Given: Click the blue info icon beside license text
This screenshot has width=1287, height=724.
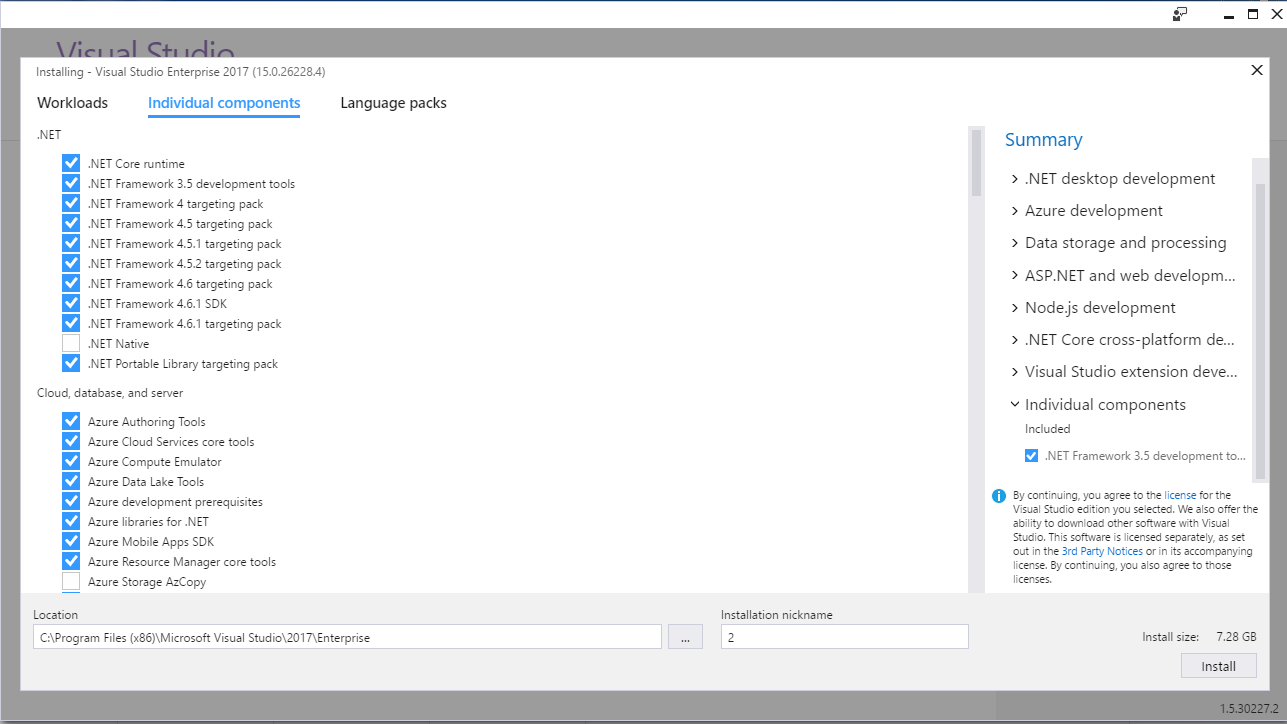Looking at the screenshot, I should [x=998, y=496].
